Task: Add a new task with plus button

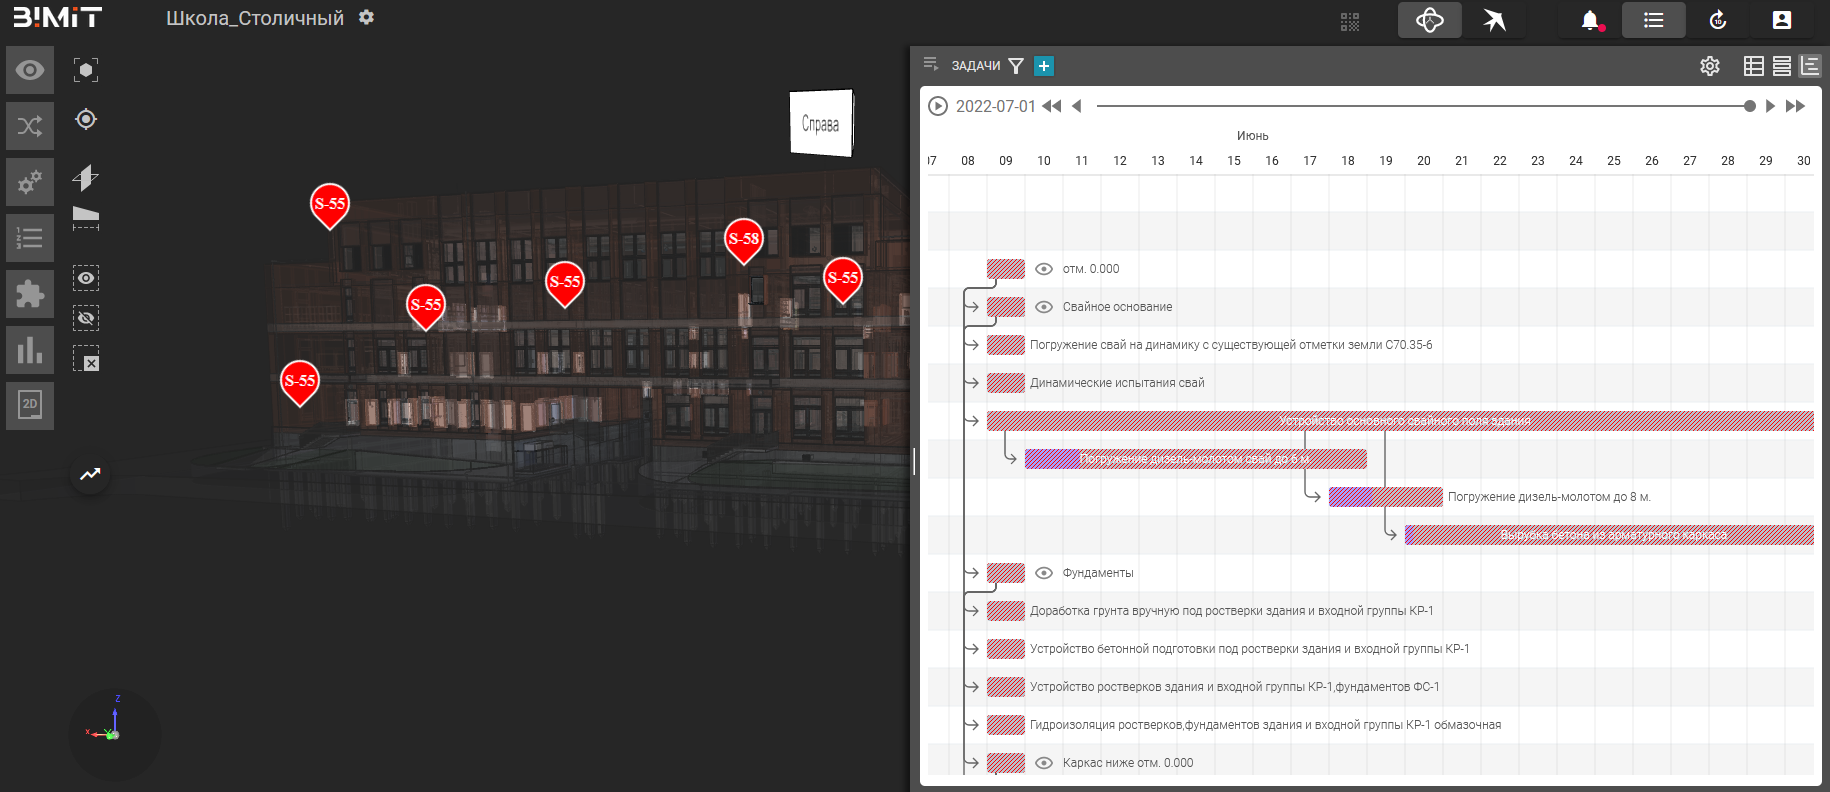Action: (x=1044, y=66)
